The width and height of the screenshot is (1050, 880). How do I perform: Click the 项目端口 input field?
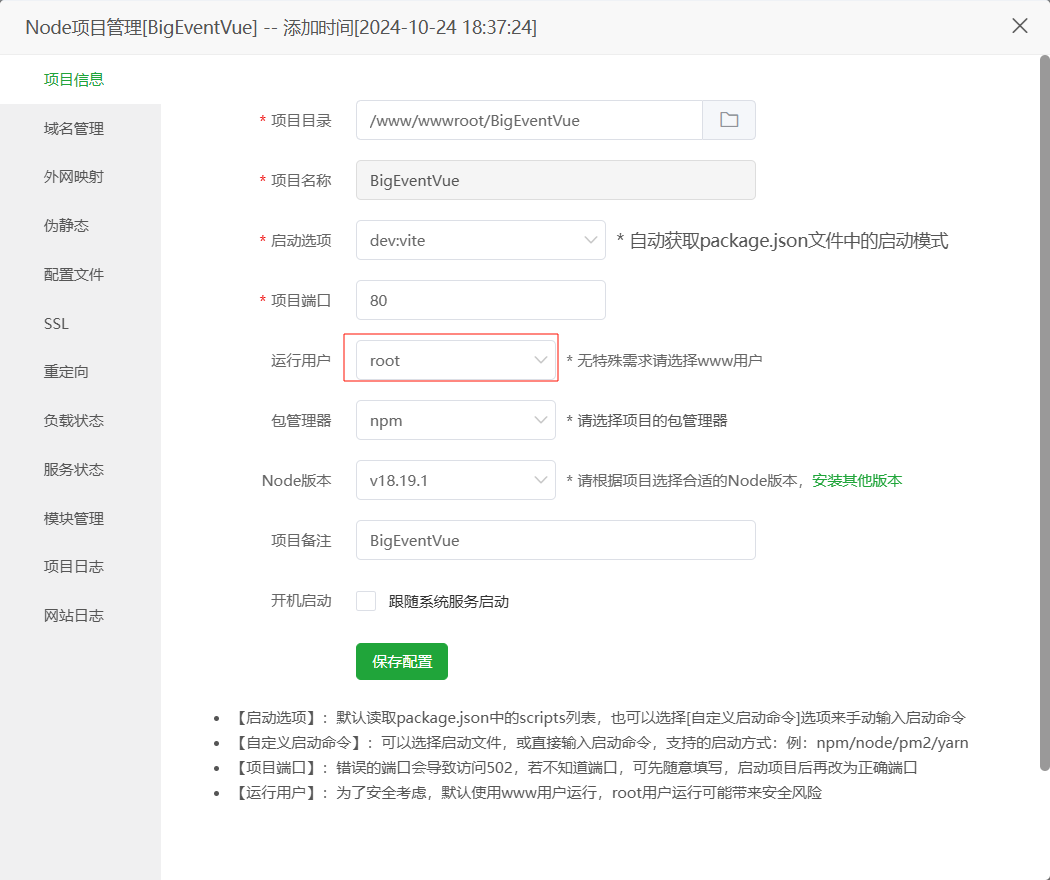click(x=480, y=300)
